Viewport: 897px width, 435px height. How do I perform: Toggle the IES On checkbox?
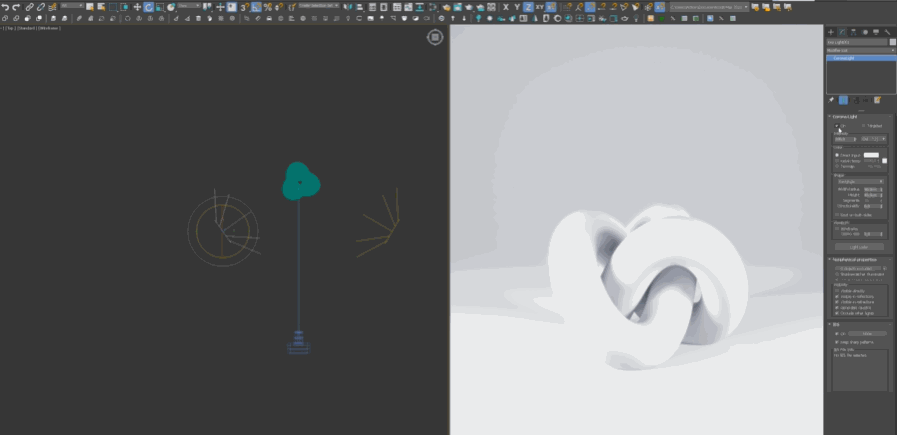point(837,334)
